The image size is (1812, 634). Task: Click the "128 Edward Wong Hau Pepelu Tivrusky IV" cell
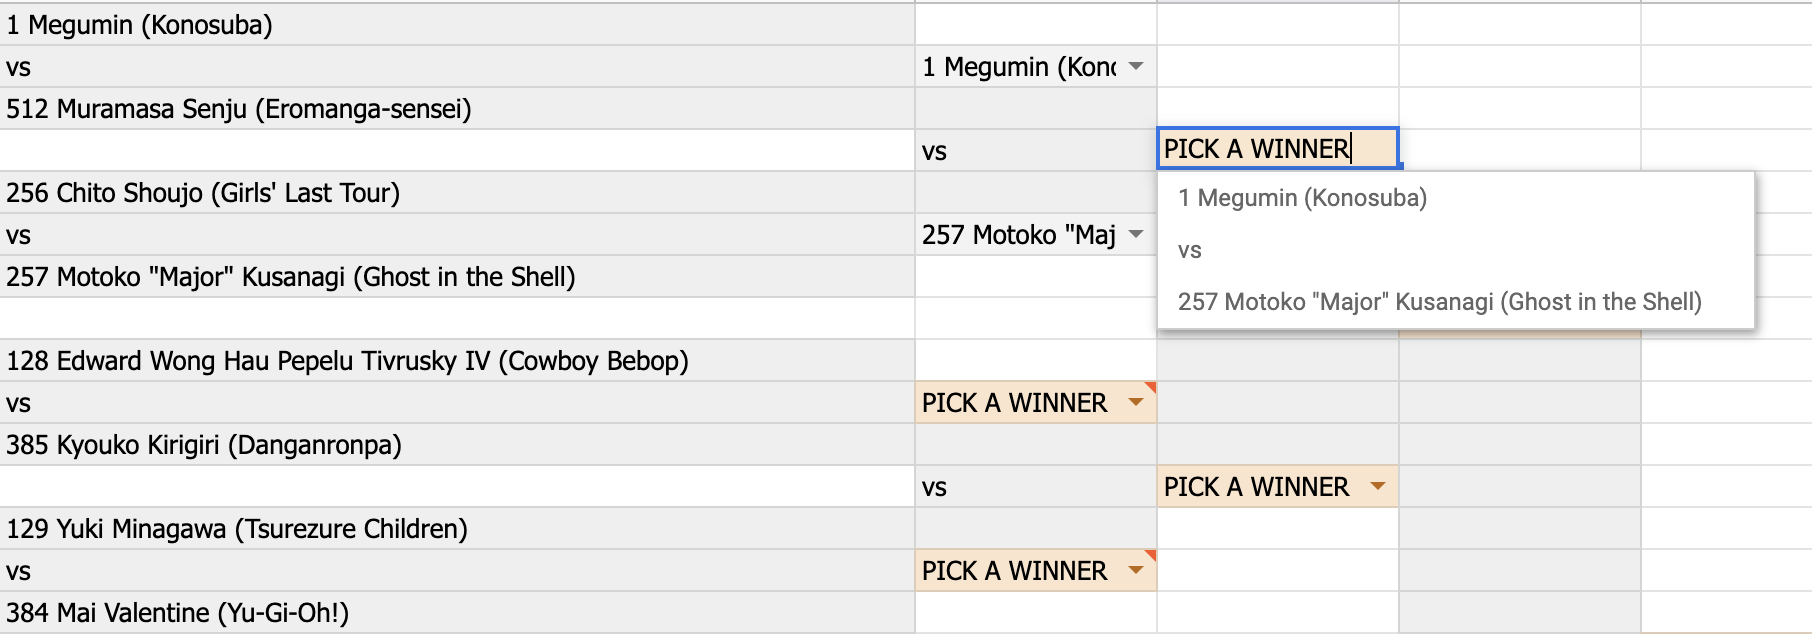point(347,361)
